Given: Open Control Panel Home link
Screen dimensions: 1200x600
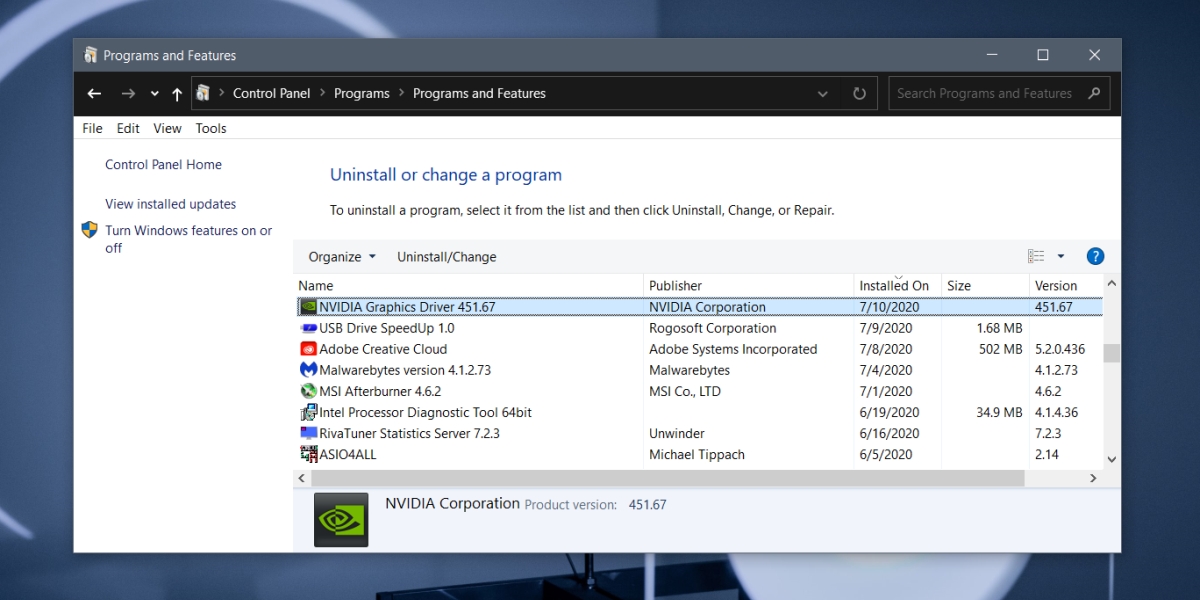Looking at the screenshot, I should 164,165.
